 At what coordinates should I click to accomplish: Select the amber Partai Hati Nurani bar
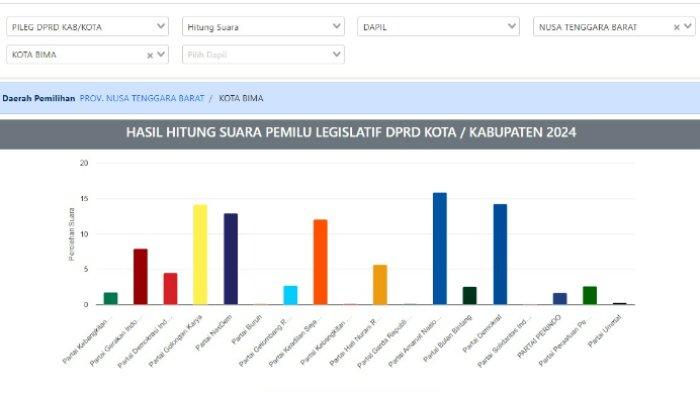click(x=380, y=285)
